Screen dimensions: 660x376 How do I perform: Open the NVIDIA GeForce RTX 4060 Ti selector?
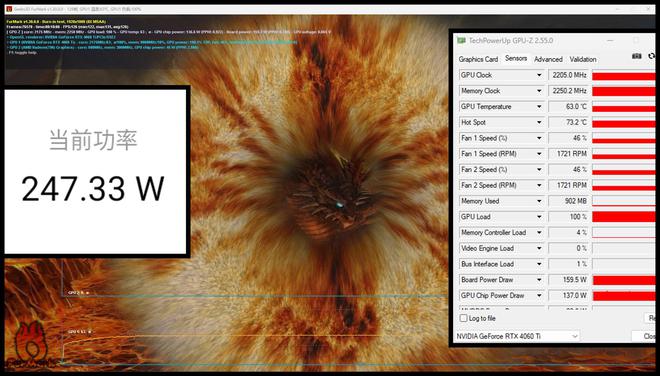[517, 336]
